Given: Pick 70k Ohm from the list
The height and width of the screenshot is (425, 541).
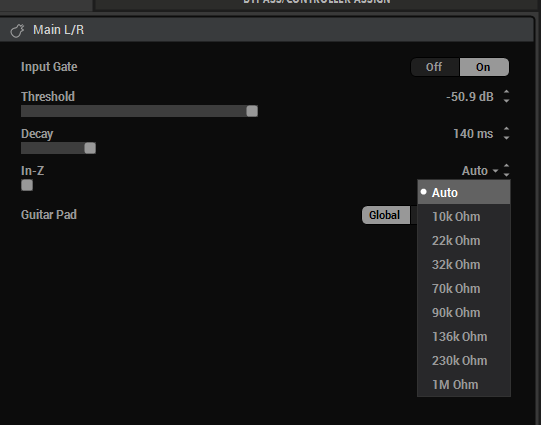Looking at the screenshot, I should tap(464, 289).
